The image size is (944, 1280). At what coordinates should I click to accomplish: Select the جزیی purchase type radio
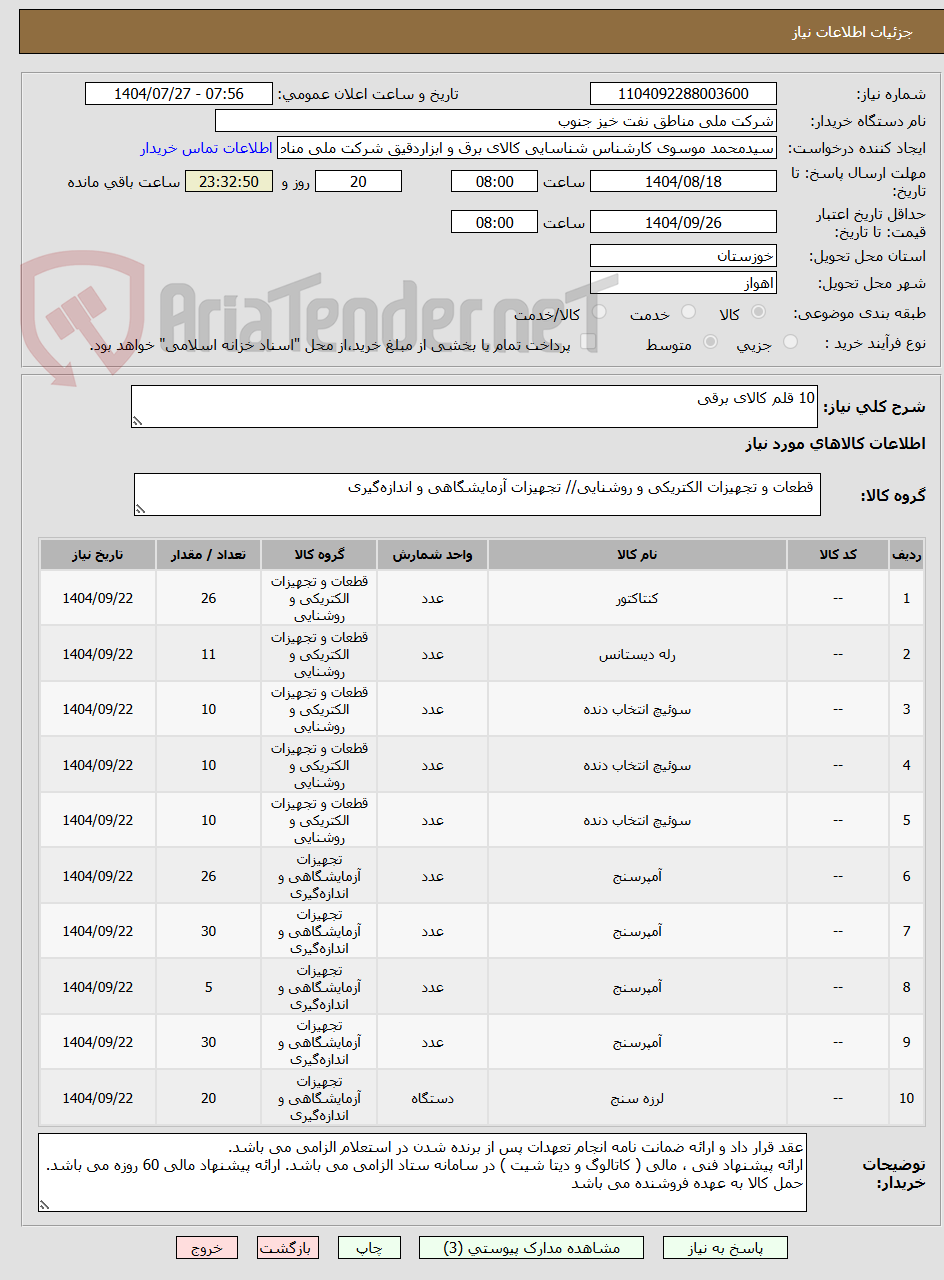pyautogui.click(x=790, y=343)
